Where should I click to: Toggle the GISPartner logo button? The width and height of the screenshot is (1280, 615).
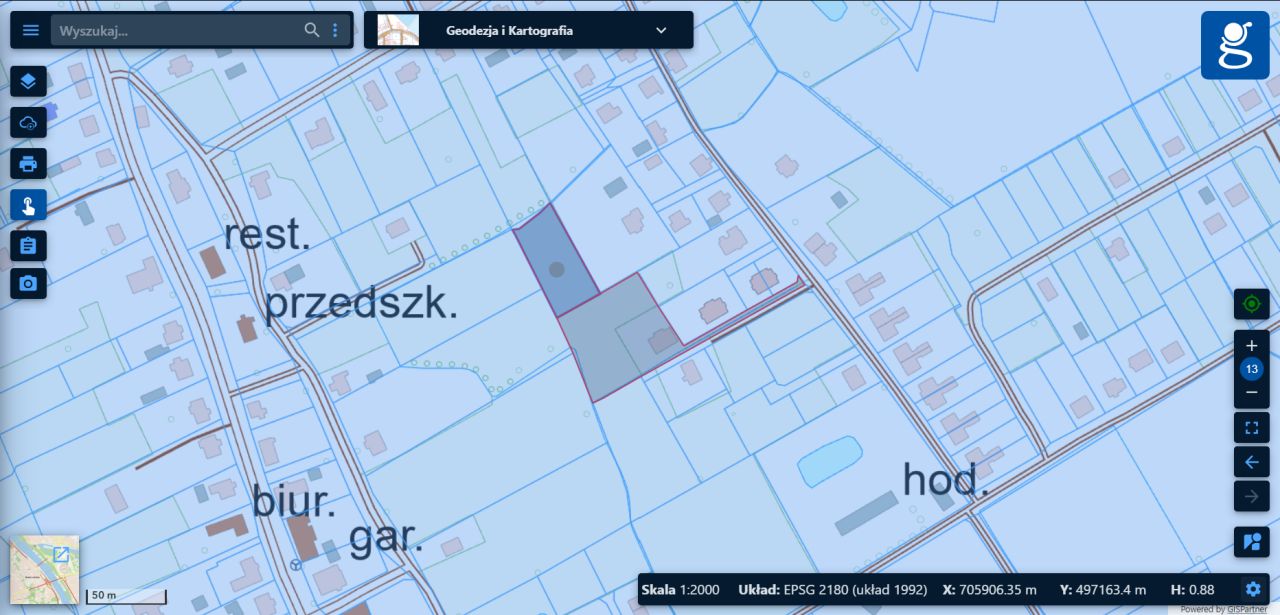pyautogui.click(x=1235, y=45)
